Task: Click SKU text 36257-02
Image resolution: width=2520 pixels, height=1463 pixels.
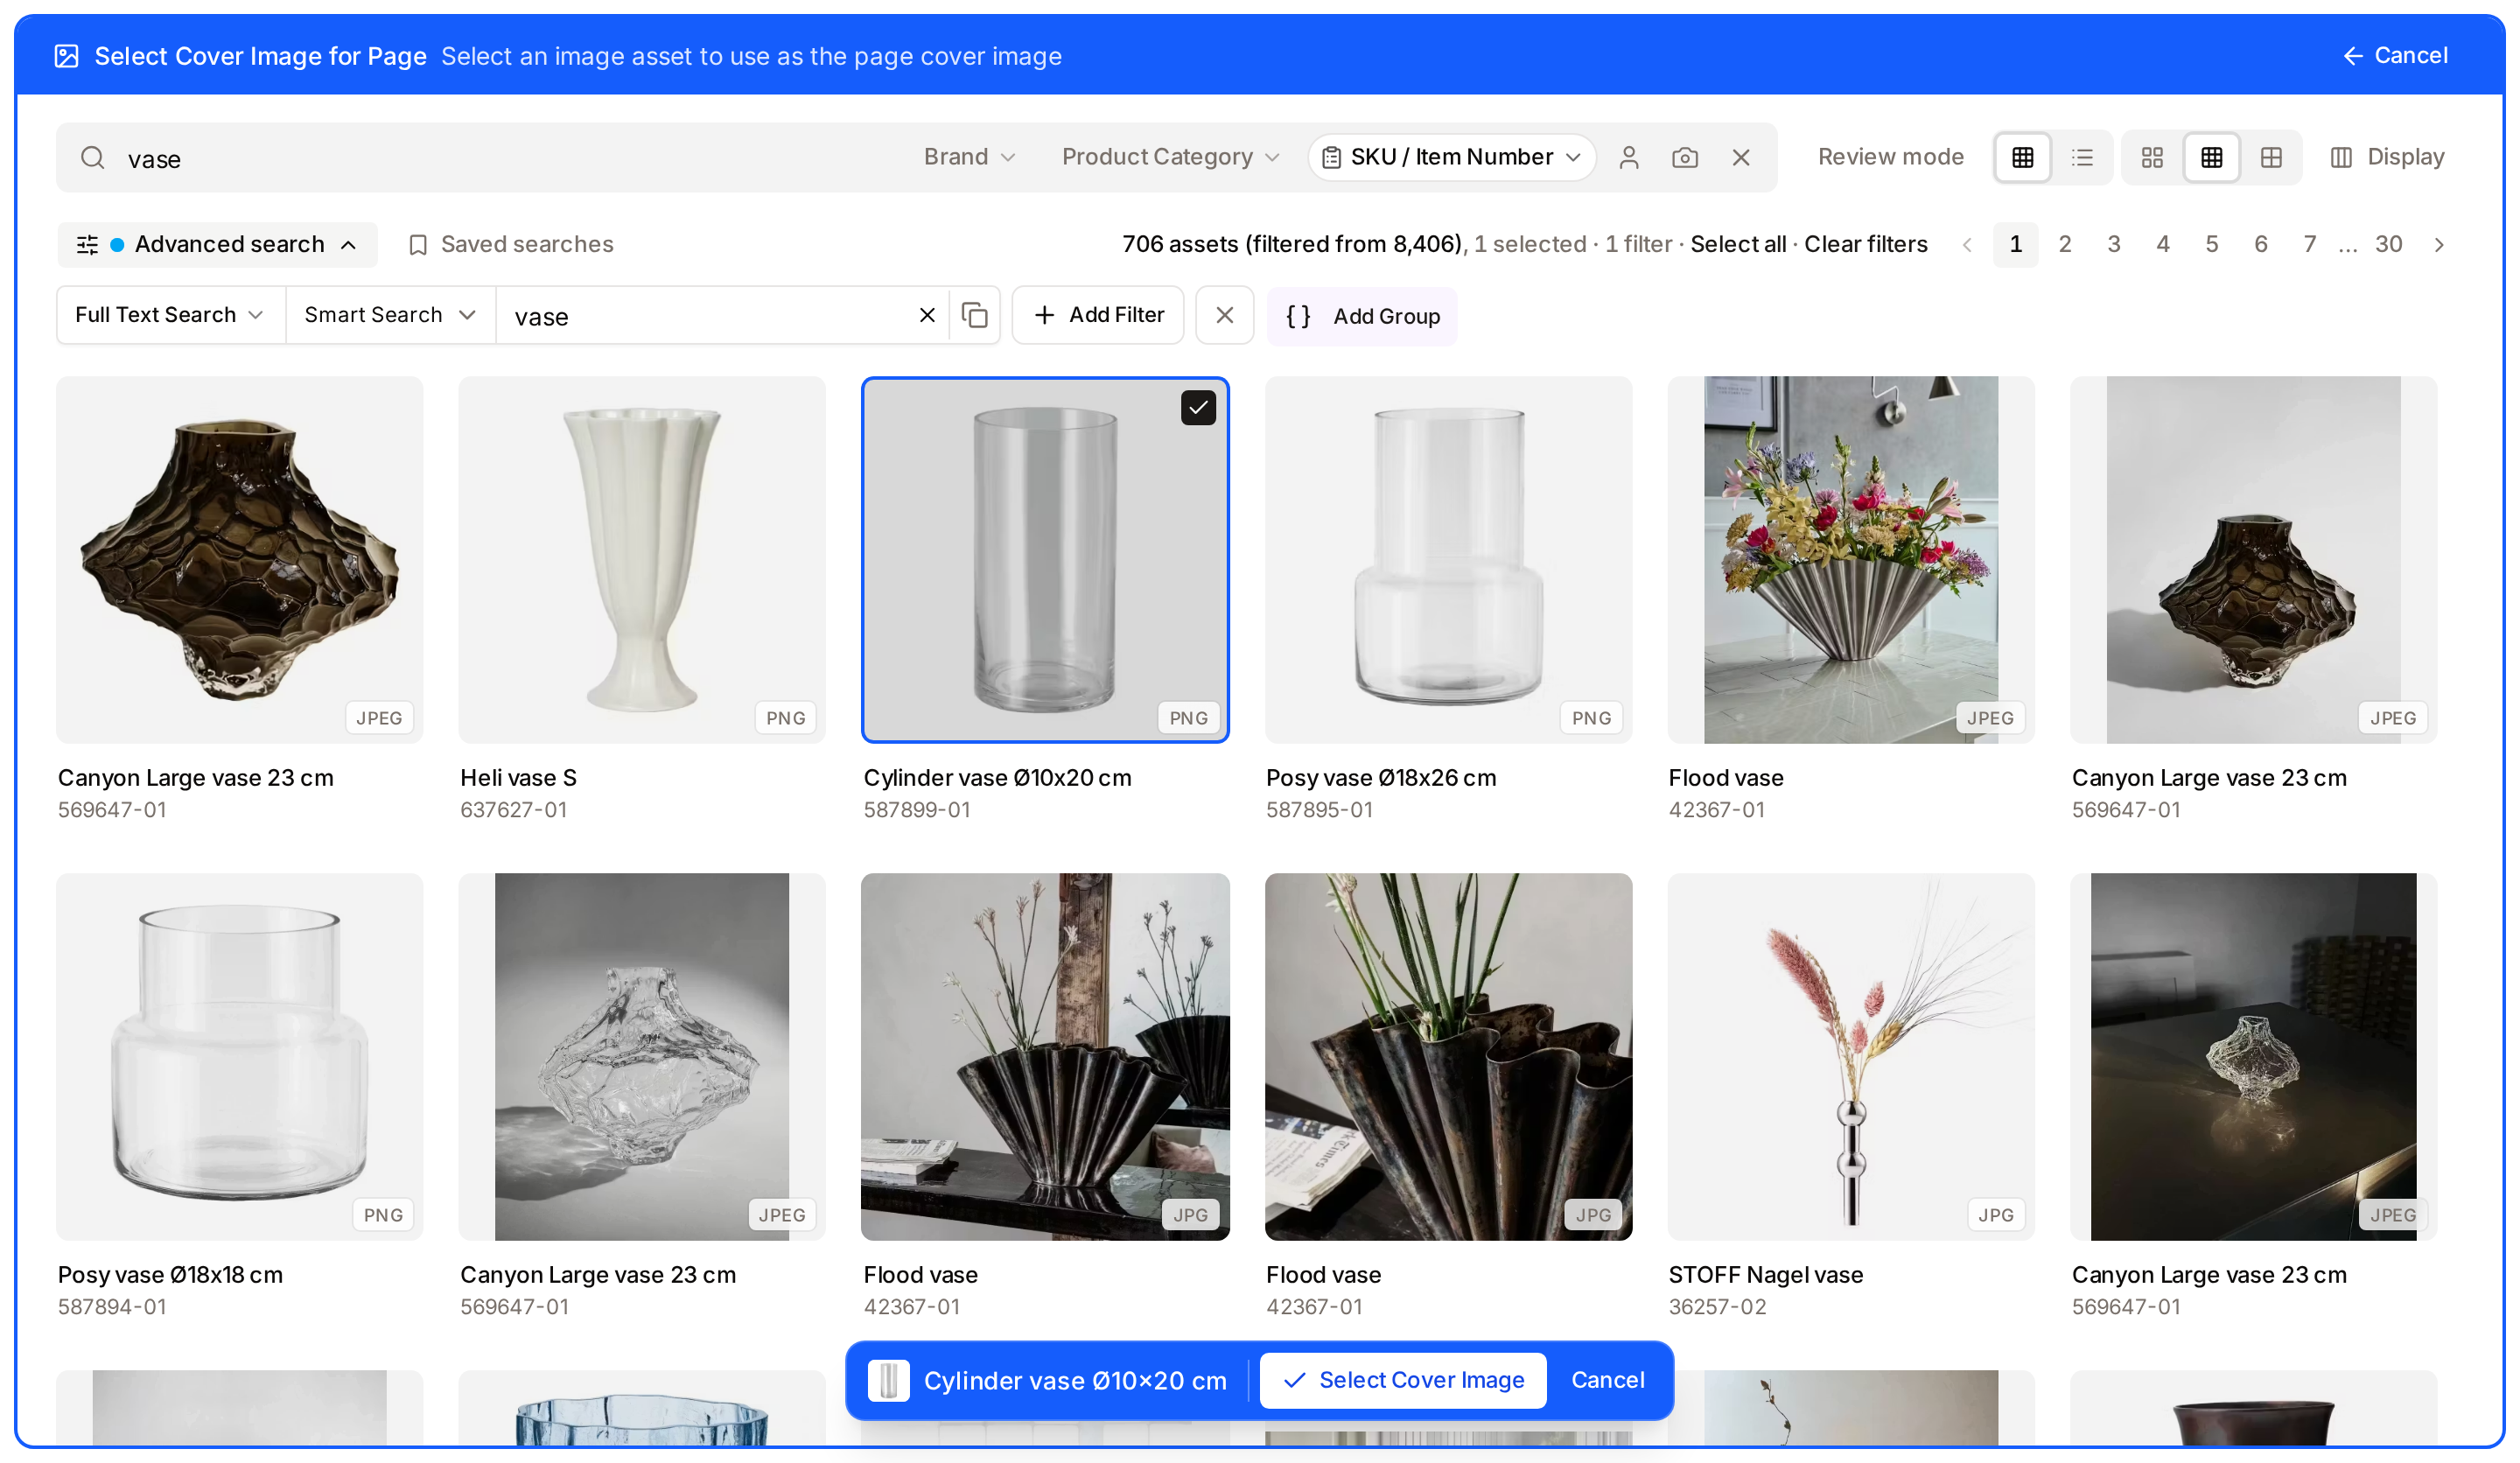Action: click(1716, 1307)
